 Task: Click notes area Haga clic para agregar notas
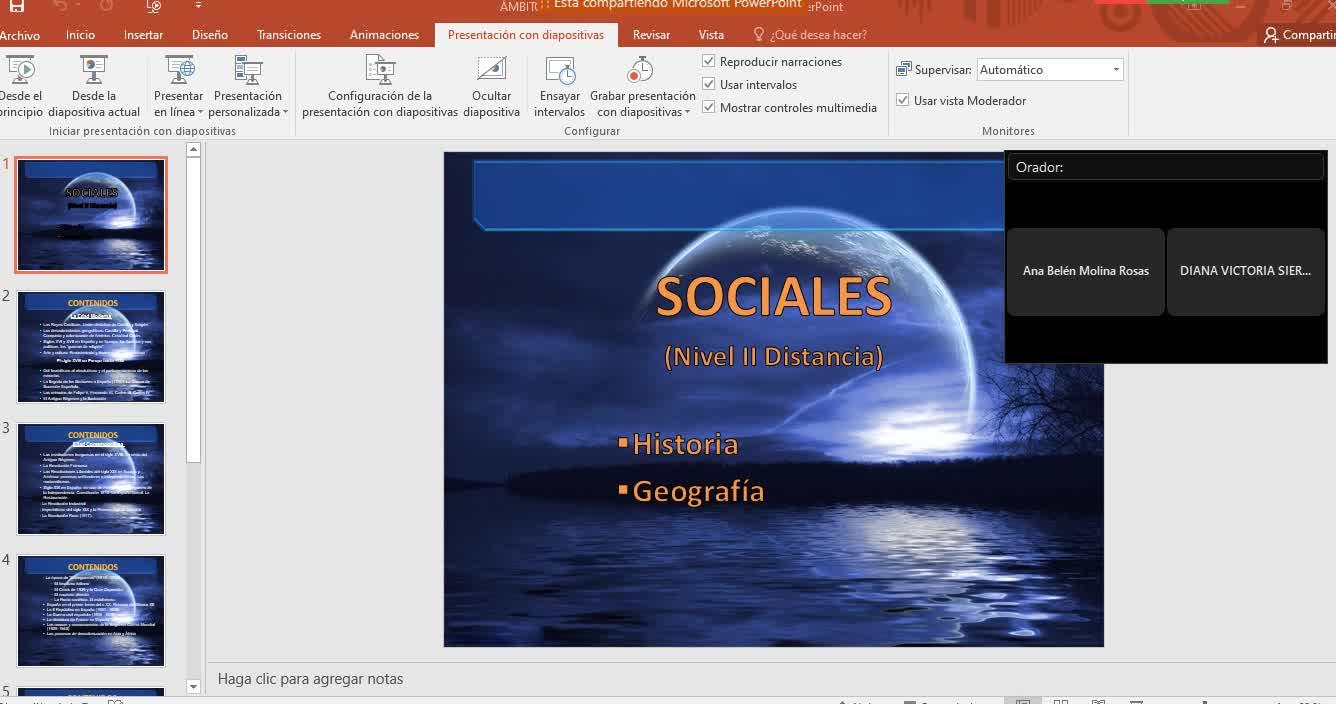point(310,679)
